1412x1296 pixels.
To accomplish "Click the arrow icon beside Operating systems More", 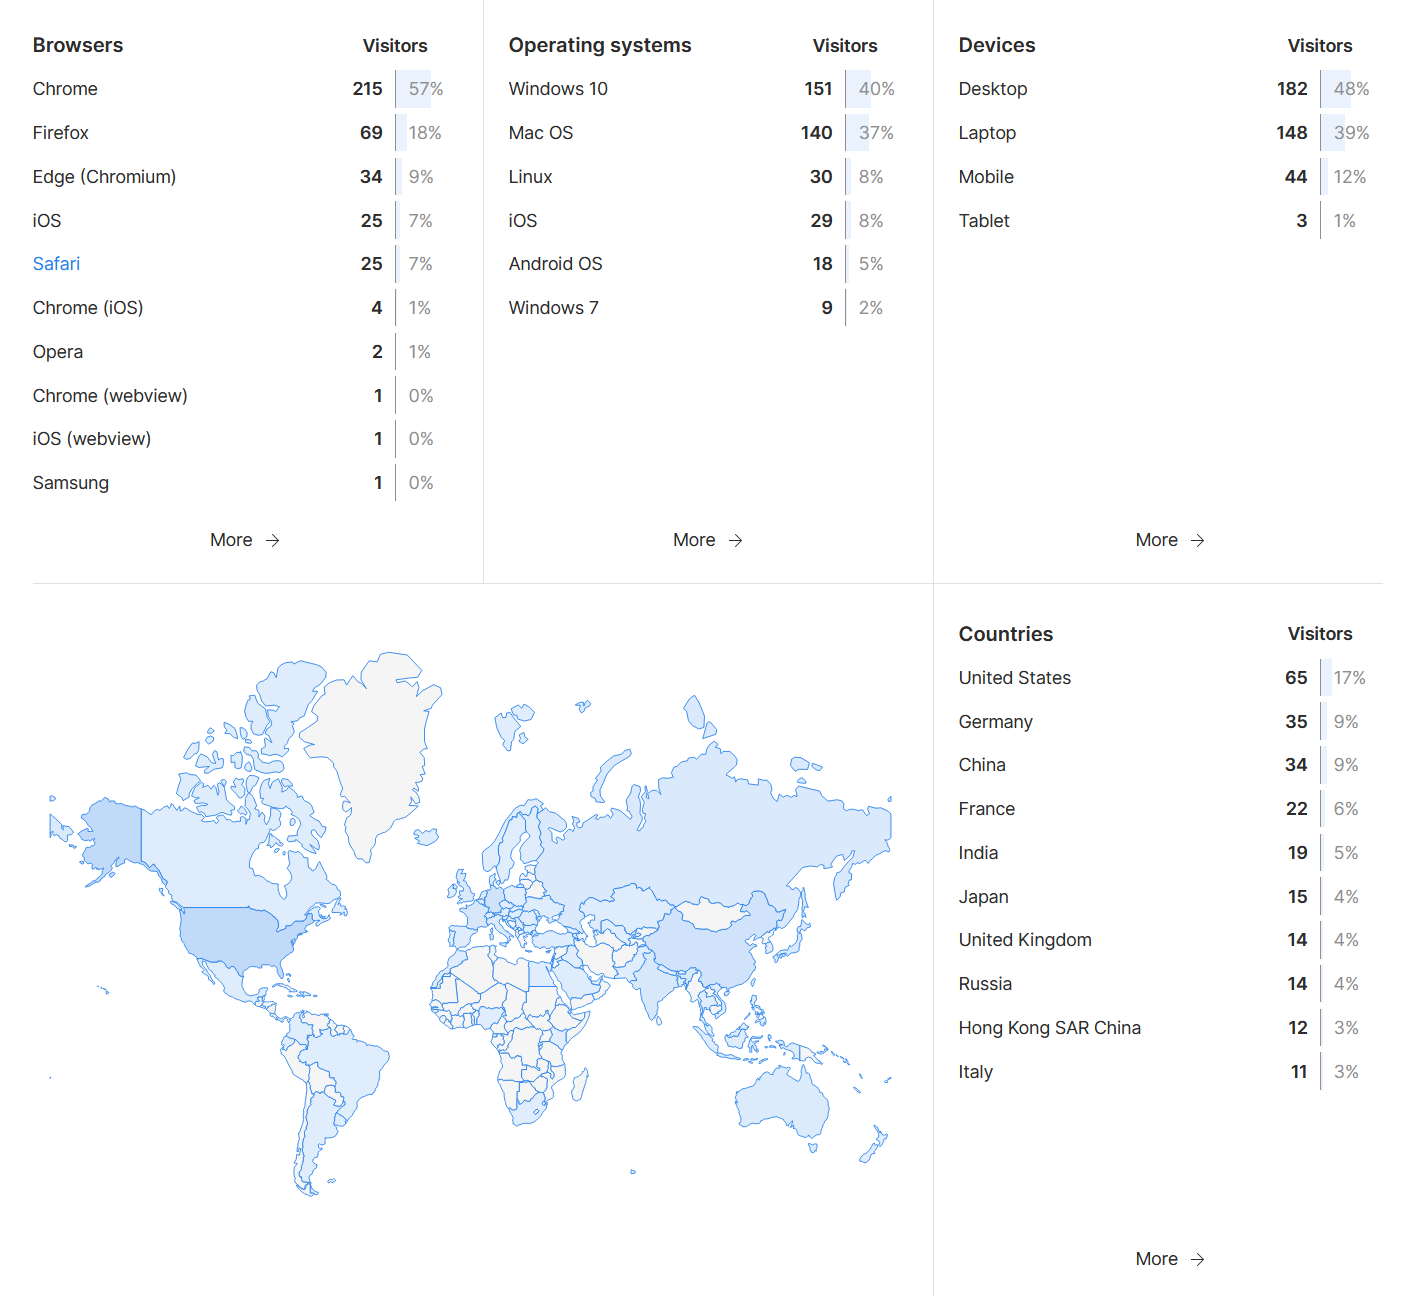I will [735, 540].
